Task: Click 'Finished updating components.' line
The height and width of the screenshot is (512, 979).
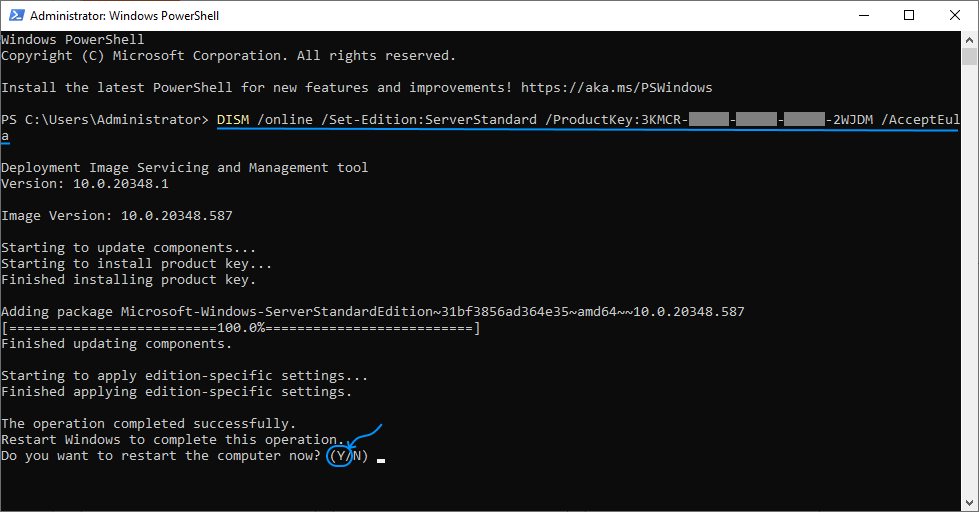Action: tap(117, 343)
